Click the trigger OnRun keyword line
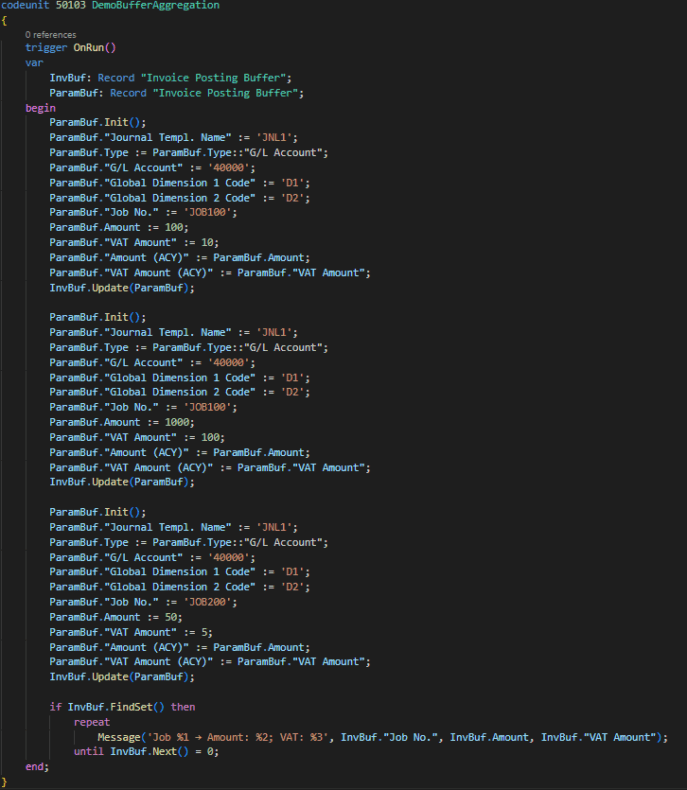 click(71, 47)
